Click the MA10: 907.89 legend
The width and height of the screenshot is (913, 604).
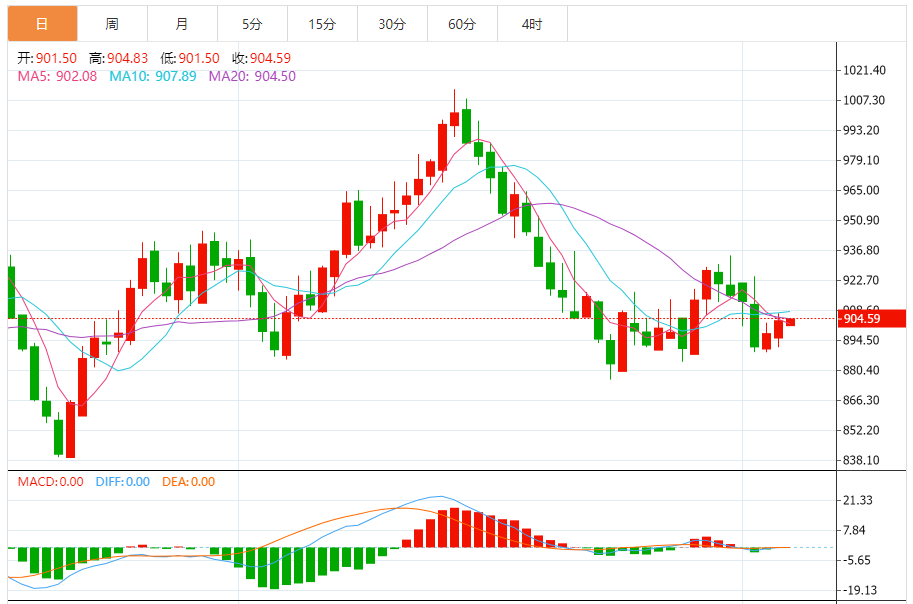pyautogui.click(x=153, y=76)
